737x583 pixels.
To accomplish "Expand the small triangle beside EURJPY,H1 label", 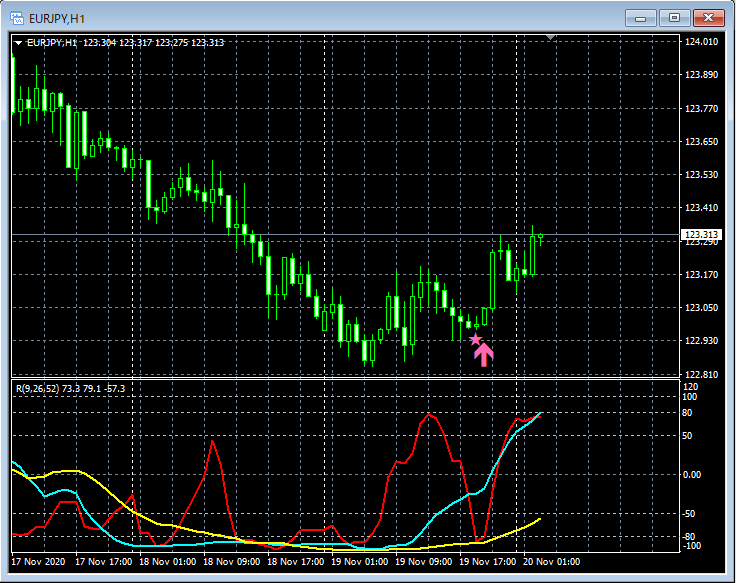I will [x=18, y=42].
